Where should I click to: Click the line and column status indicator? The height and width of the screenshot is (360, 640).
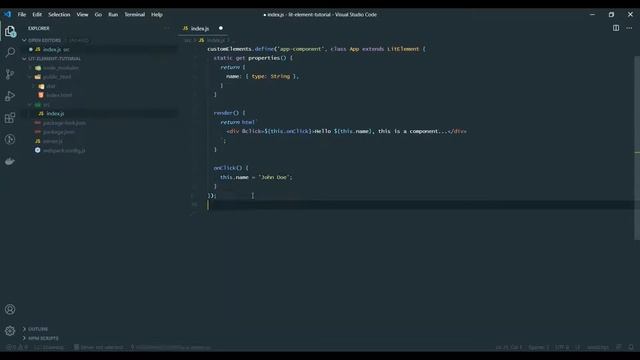[509, 347]
